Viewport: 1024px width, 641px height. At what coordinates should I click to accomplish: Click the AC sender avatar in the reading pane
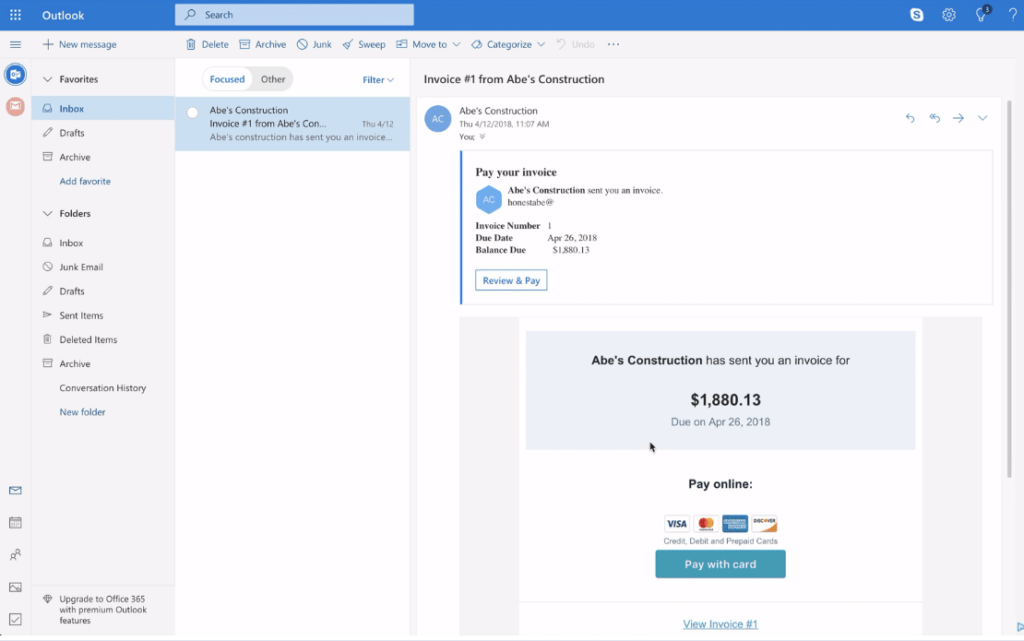coord(438,119)
